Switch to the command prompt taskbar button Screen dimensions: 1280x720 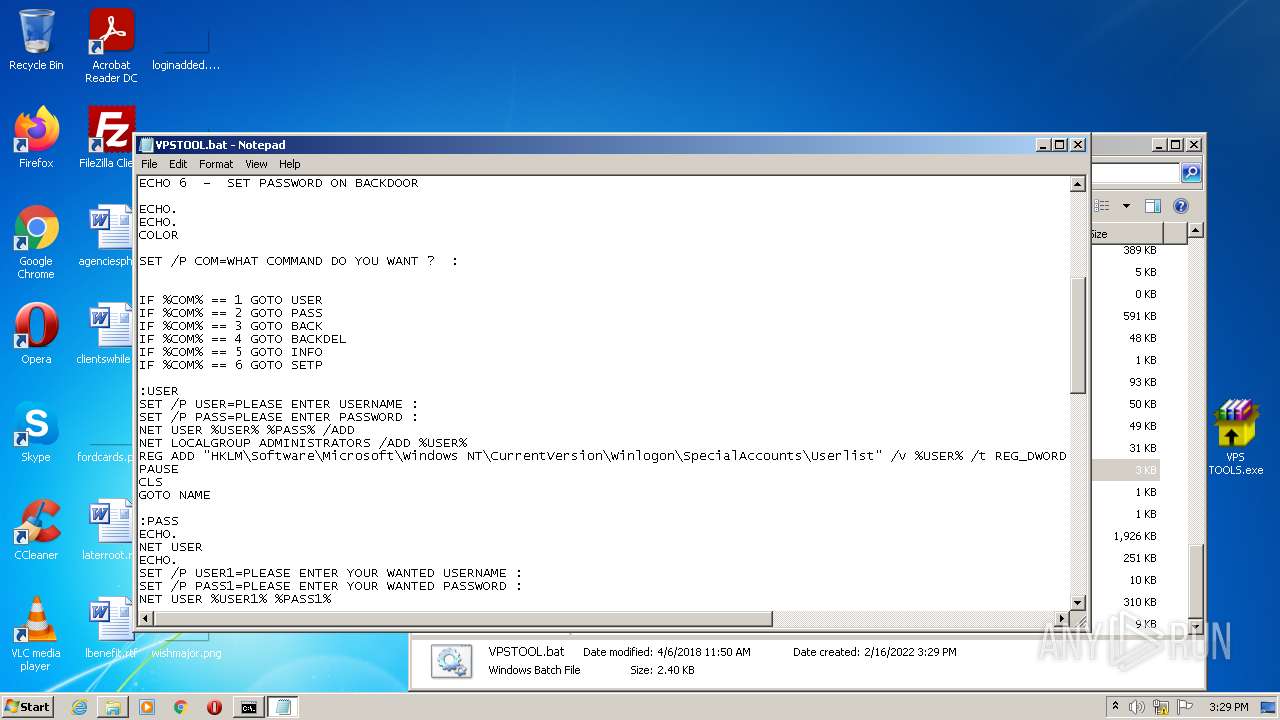pos(248,707)
